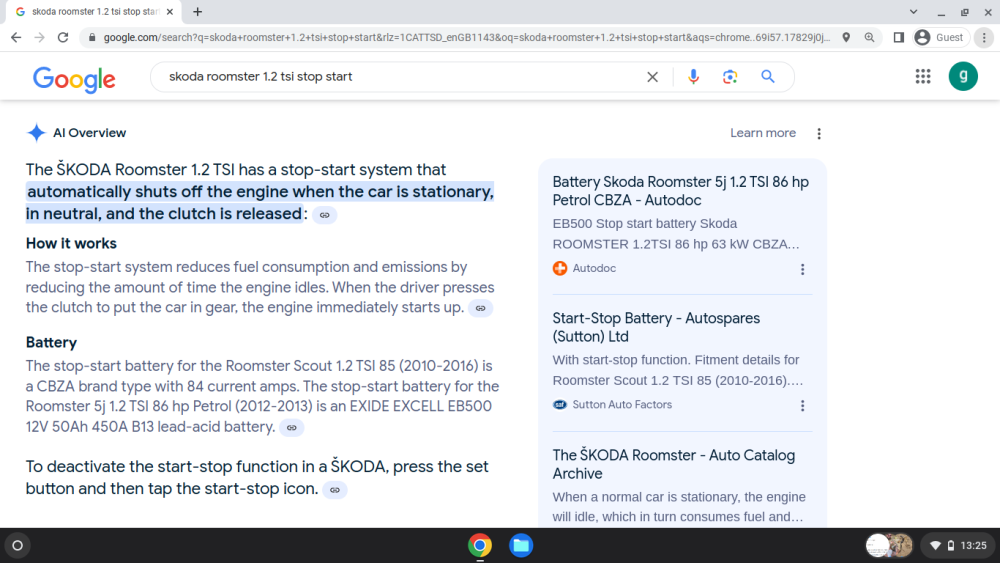Click the location pin icon in address bar
Viewport: 1000px width, 563px height.
tap(846, 38)
